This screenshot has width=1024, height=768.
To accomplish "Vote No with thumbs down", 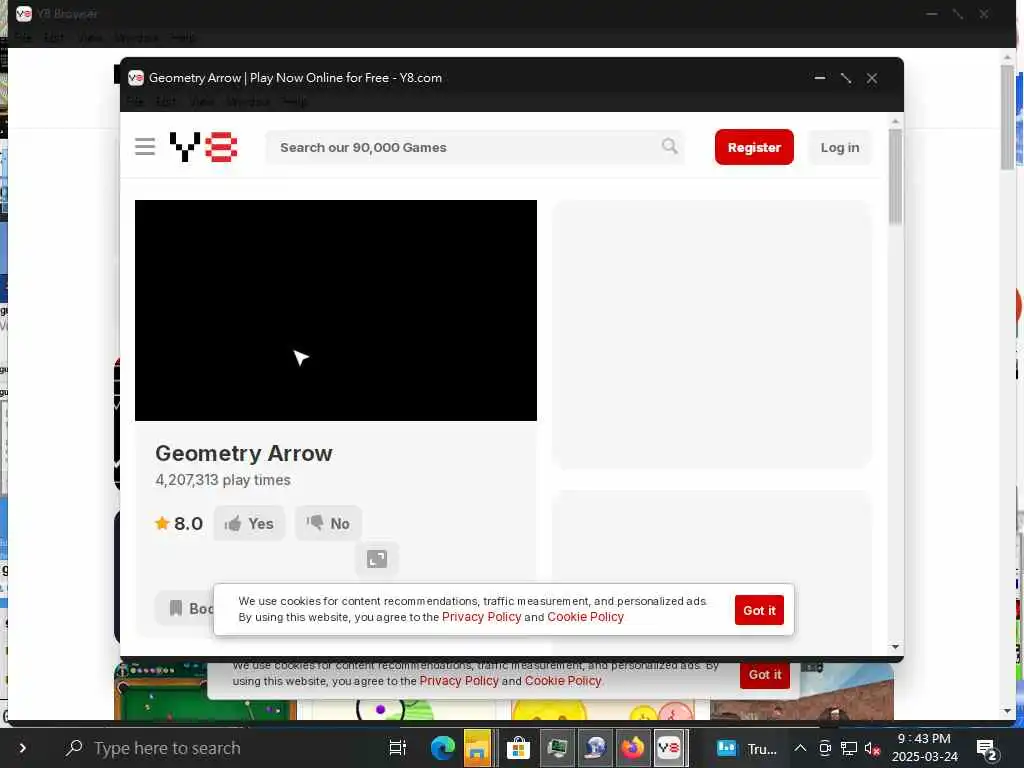I will click(328, 523).
